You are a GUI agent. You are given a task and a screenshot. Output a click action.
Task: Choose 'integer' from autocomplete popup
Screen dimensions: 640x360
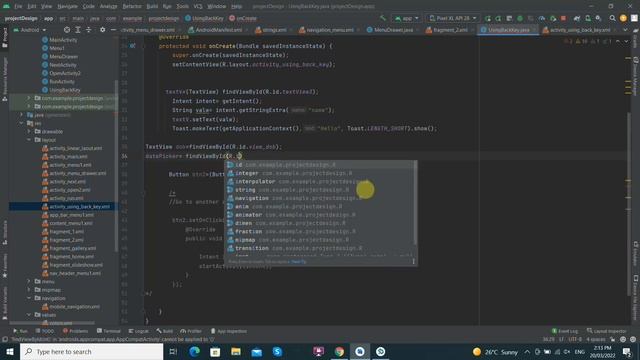coord(320,173)
